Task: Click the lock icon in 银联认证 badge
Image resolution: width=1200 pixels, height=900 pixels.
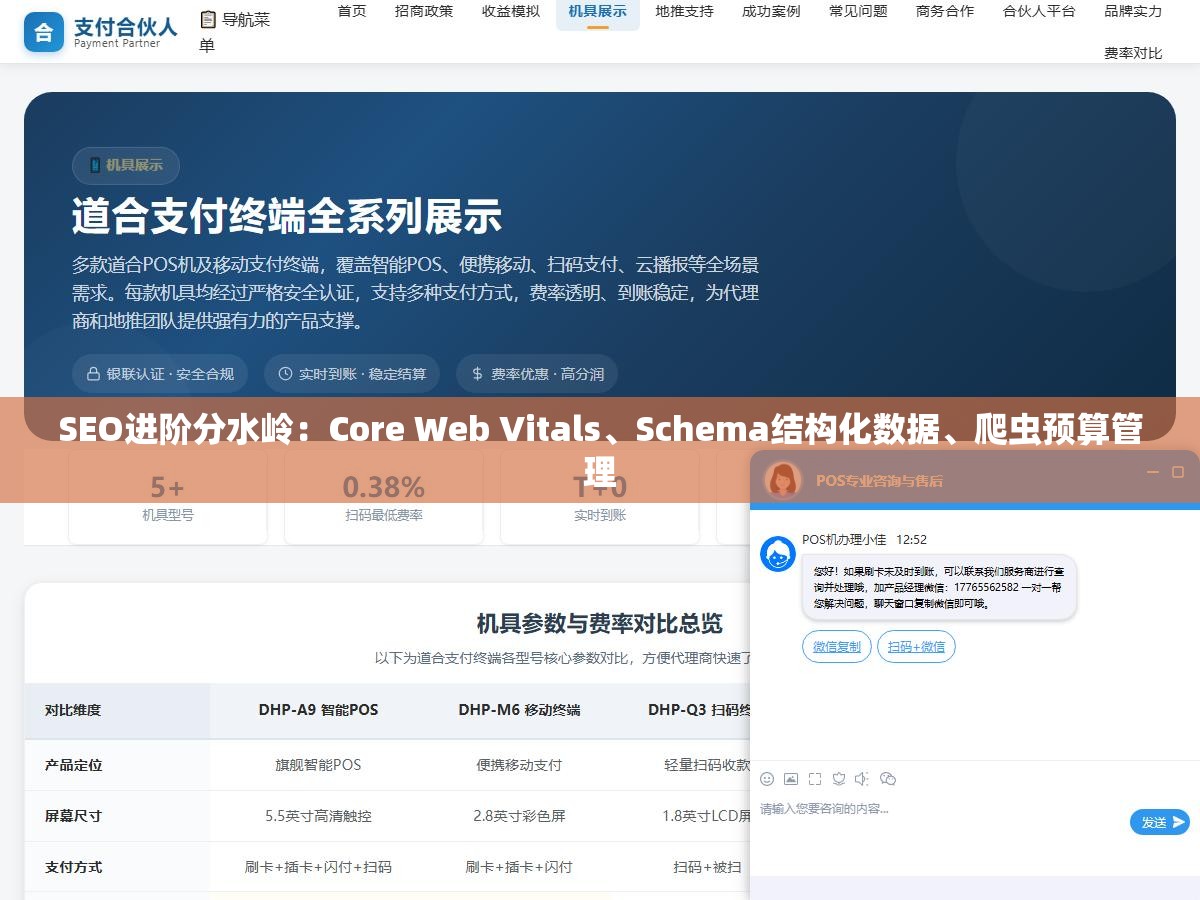Action: tap(95, 374)
